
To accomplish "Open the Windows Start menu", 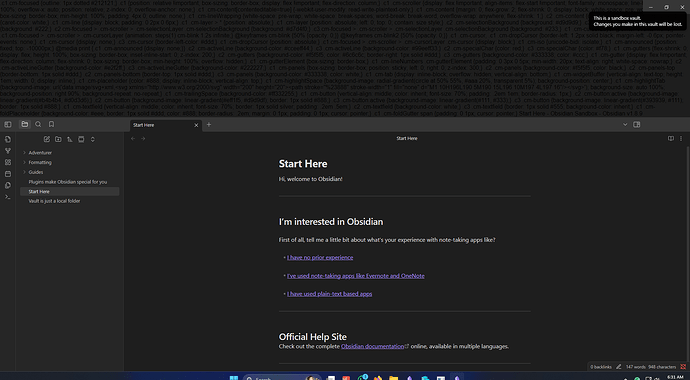I will pyautogui.click(x=234, y=378).
